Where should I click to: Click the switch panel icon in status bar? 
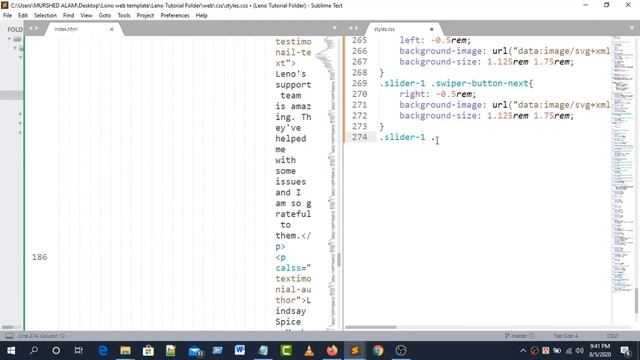(9, 336)
